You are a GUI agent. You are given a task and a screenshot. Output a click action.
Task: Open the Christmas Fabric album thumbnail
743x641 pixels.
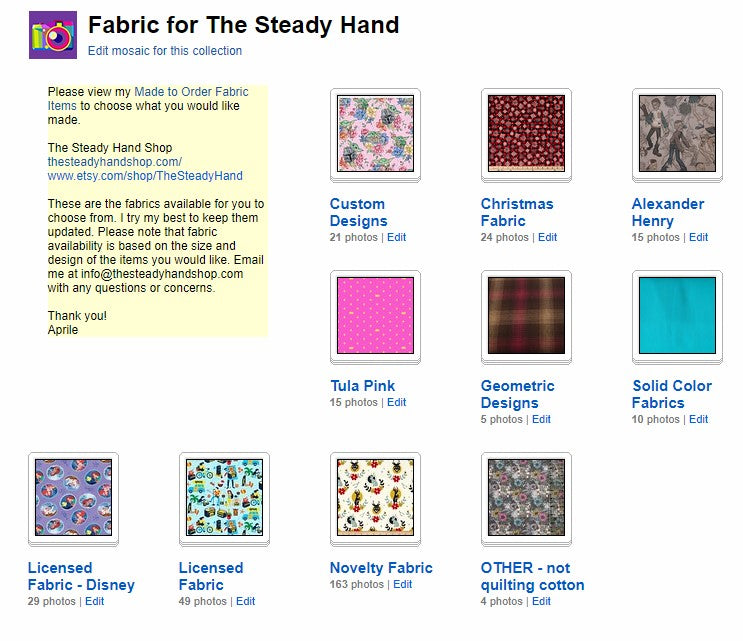coord(526,135)
